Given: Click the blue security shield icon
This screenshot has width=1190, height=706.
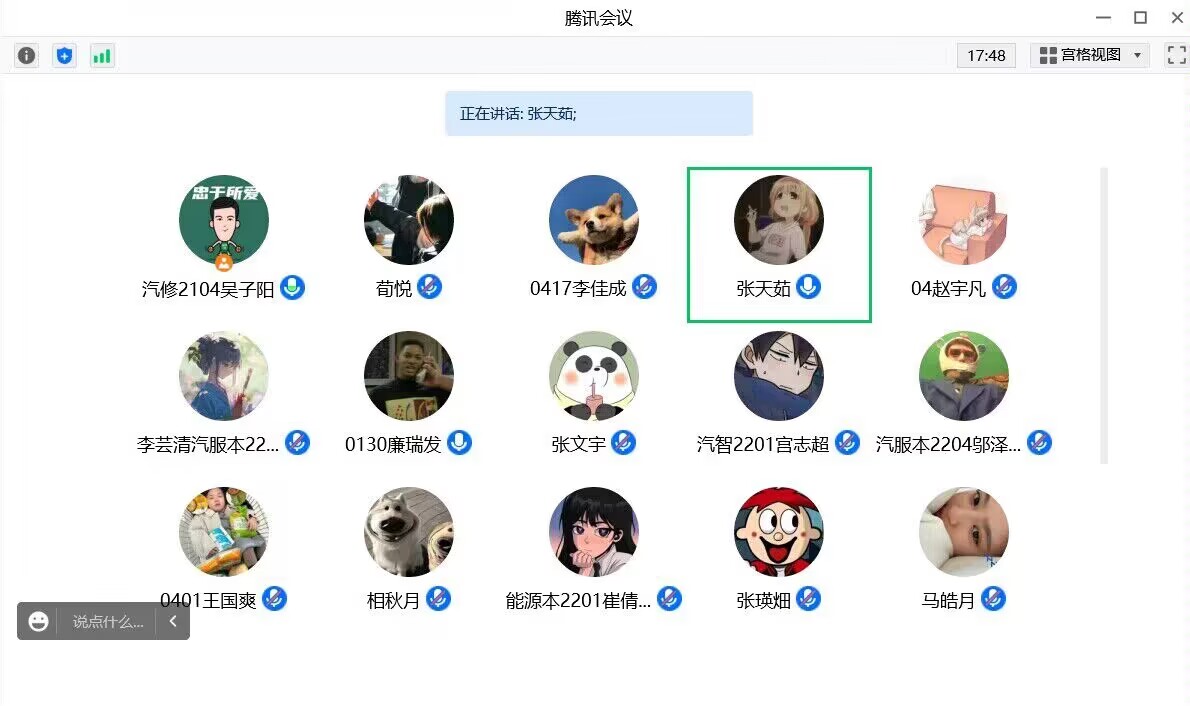Looking at the screenshot, I should pos(65,55).
